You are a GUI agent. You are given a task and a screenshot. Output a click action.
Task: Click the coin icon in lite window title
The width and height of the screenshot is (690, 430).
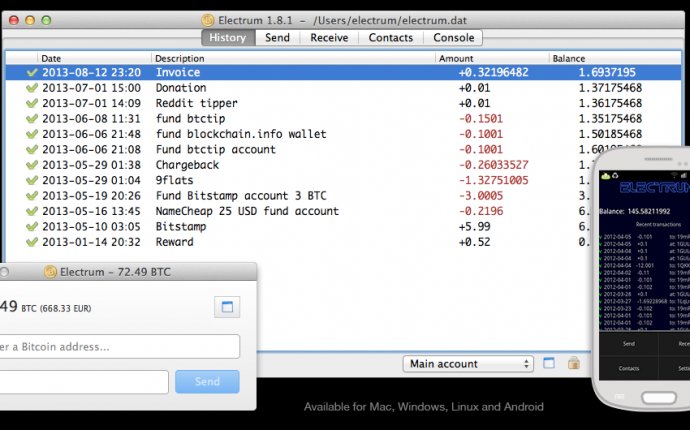pyautogui.click(x=50, y=272)
